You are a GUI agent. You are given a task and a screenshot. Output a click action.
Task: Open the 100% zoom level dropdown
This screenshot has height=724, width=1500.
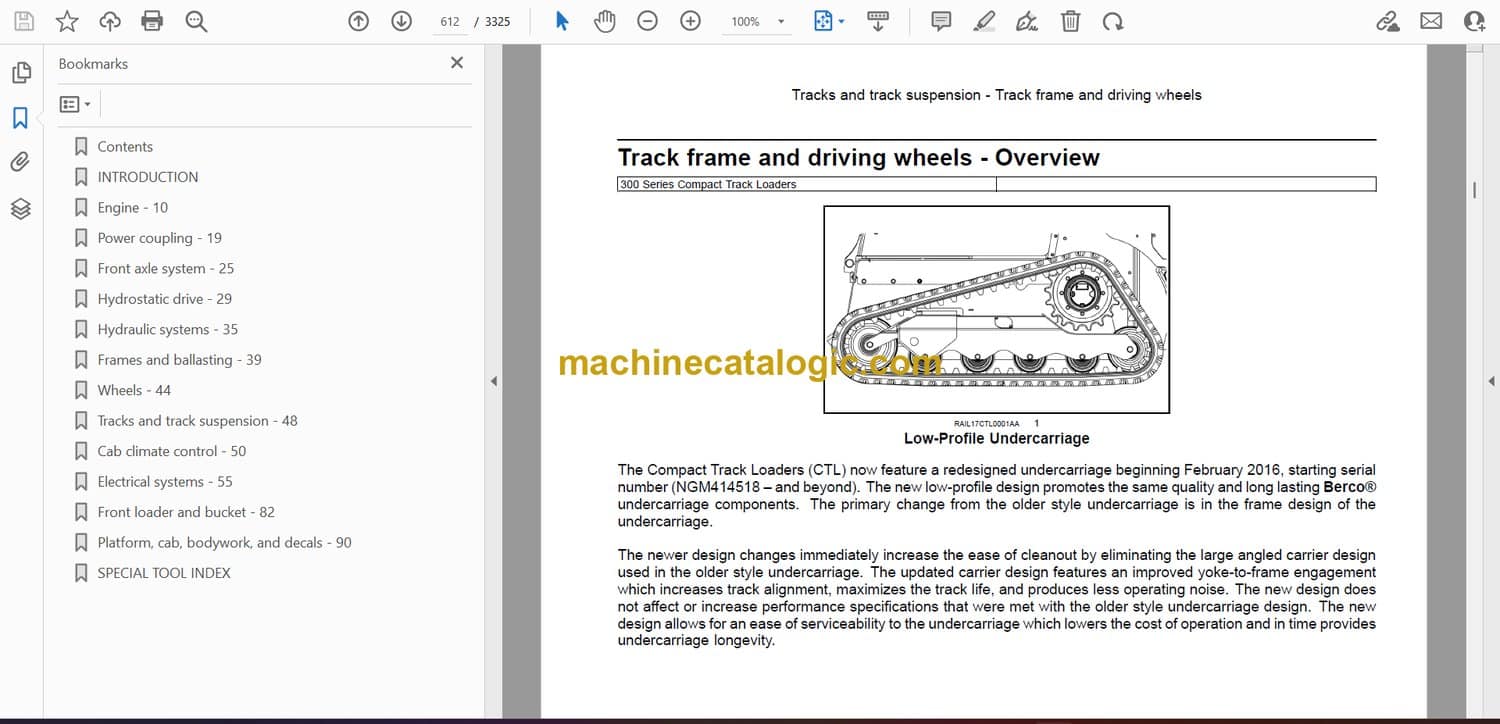coord(759,21)
